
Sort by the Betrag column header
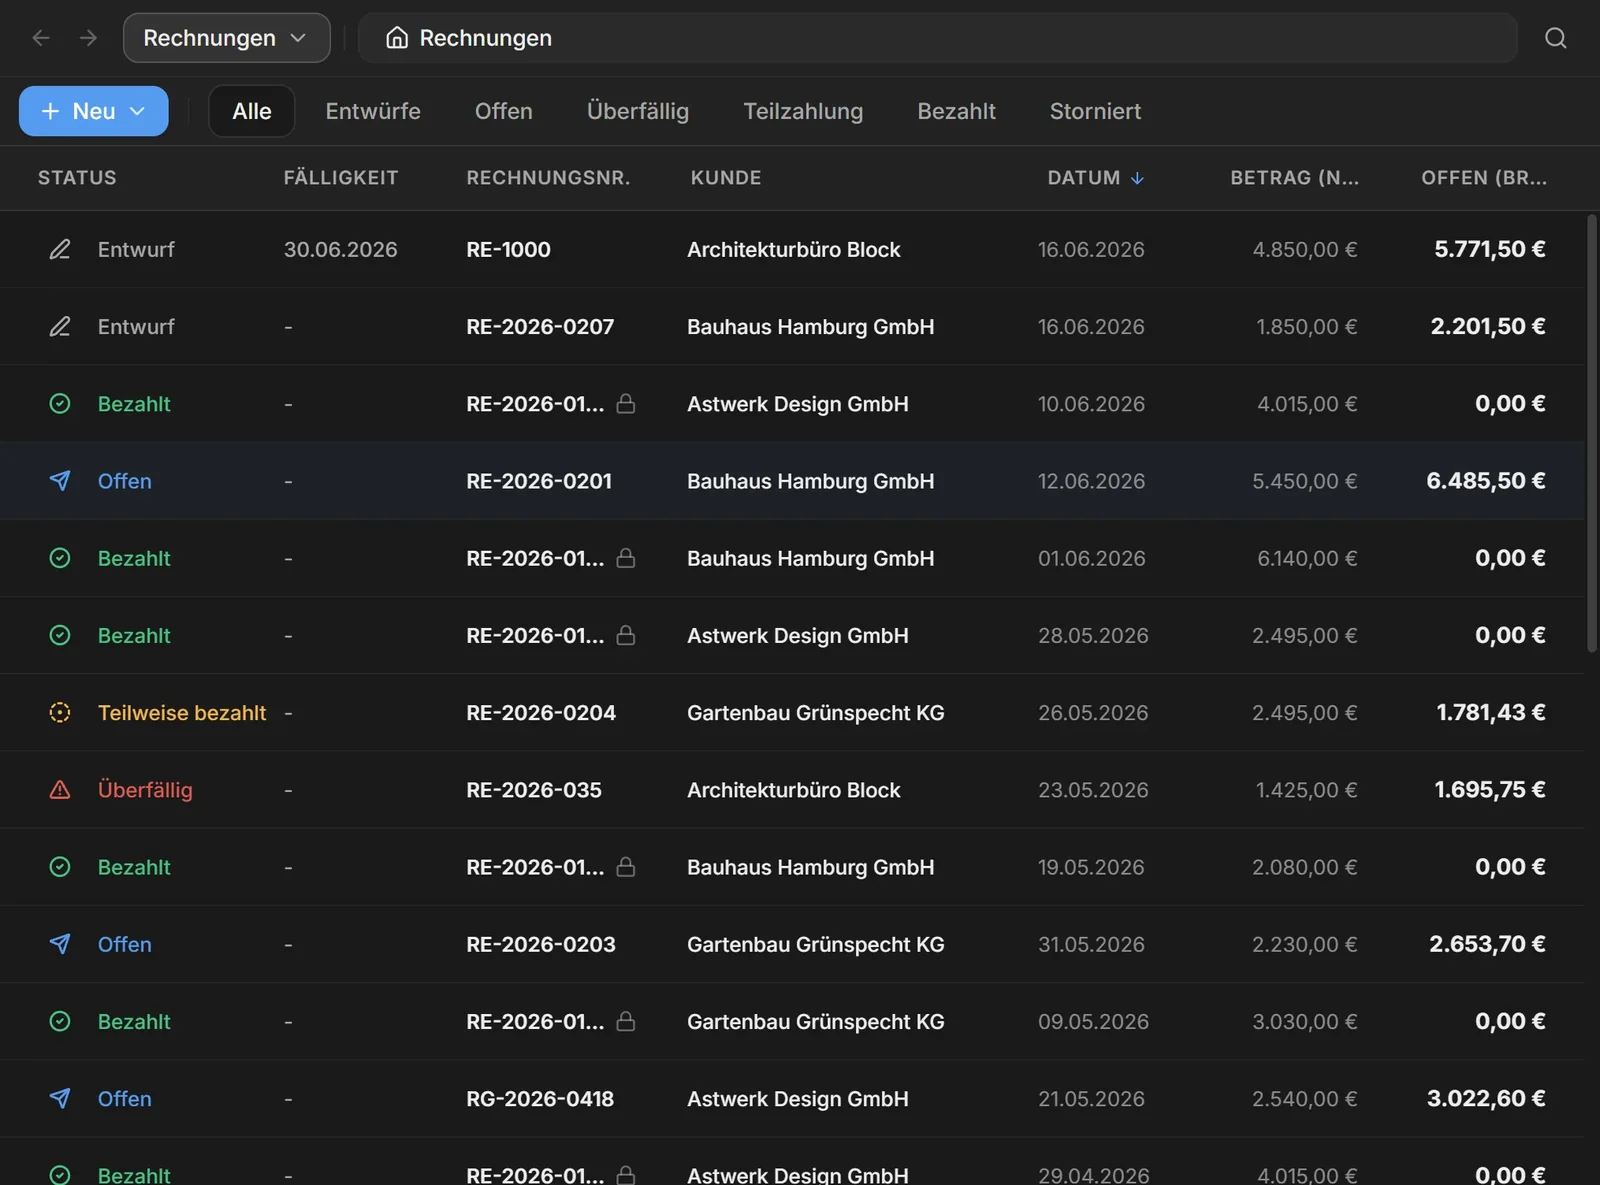1294,178
